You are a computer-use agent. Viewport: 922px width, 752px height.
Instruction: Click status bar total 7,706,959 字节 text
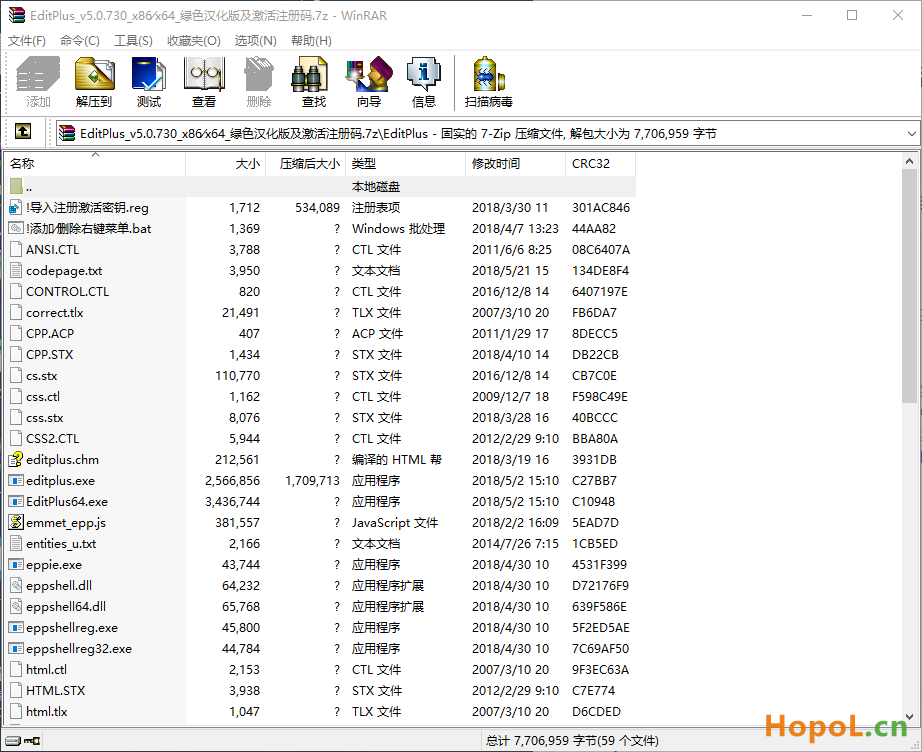tap(572, 740)
